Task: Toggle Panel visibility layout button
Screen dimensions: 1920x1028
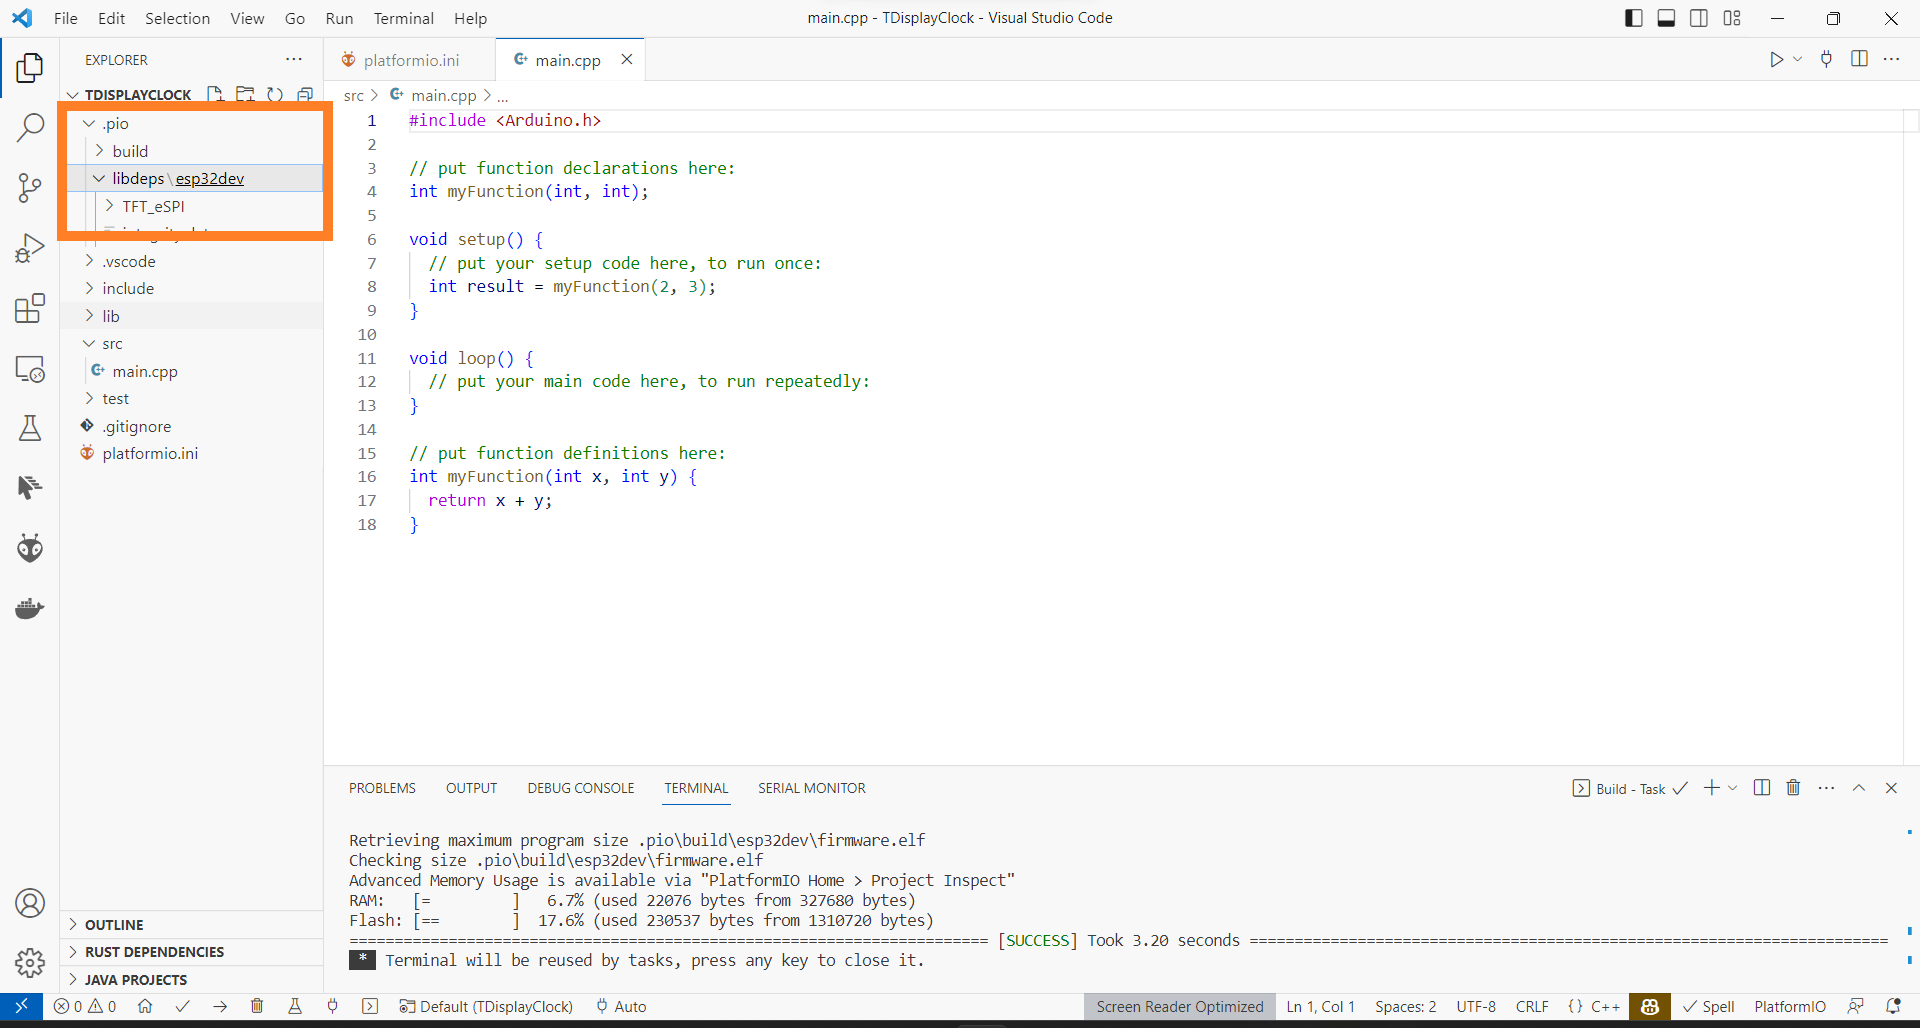Action: [1666, 18]
